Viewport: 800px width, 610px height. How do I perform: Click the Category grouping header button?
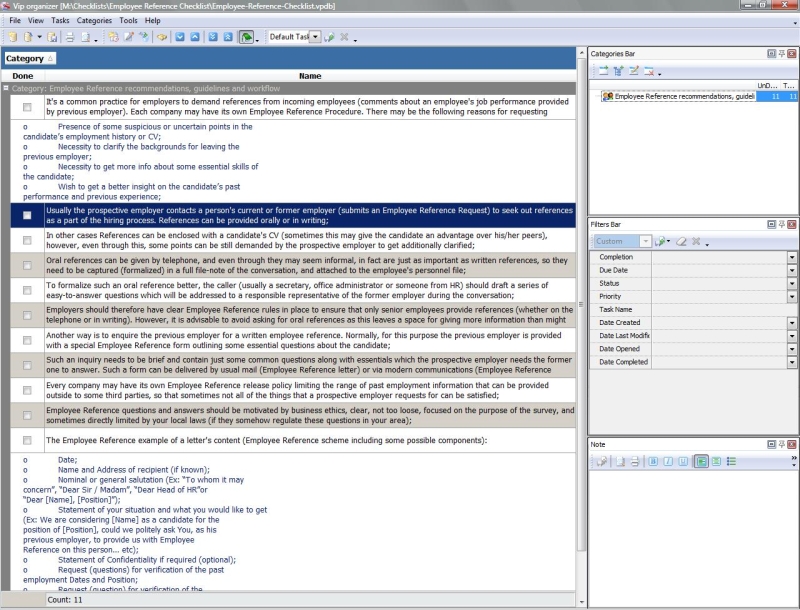(x=29, y=59)
